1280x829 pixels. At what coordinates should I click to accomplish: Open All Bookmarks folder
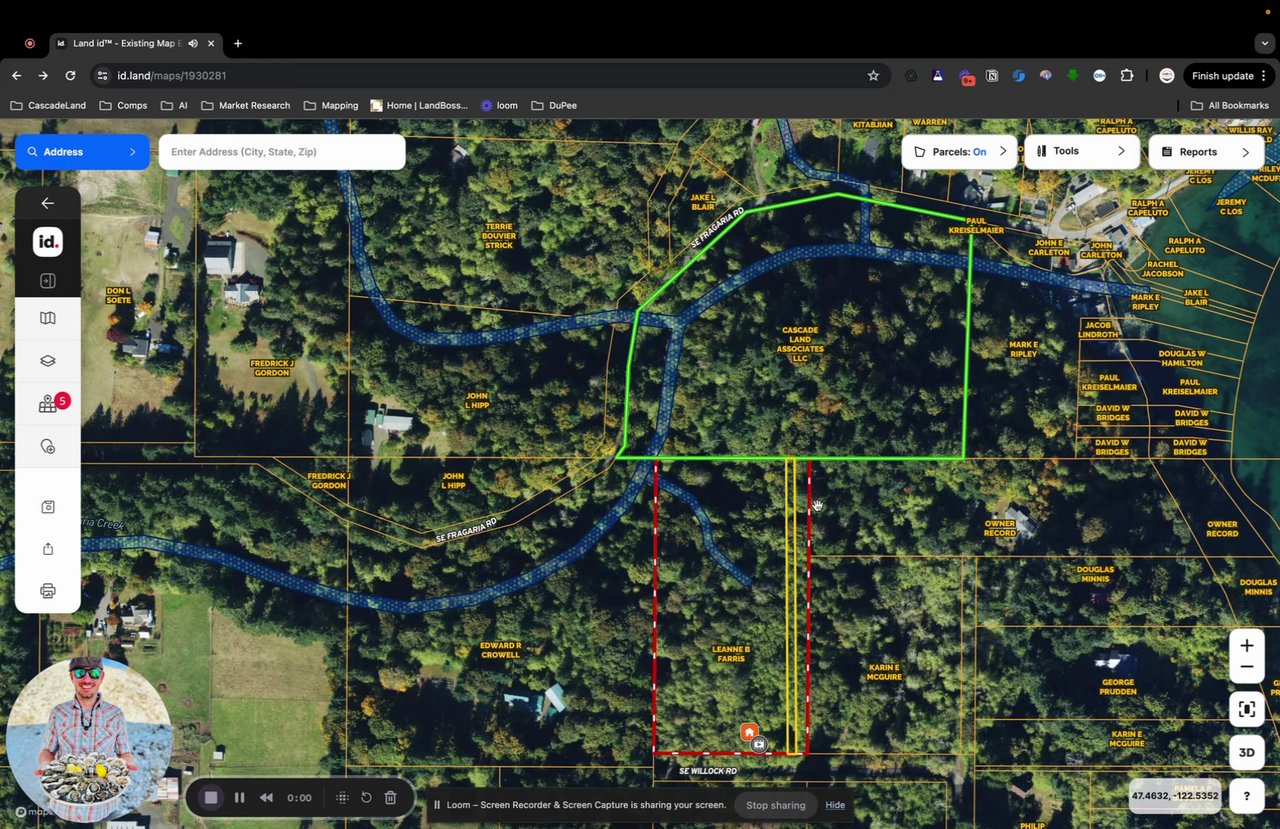[1229, 105]
